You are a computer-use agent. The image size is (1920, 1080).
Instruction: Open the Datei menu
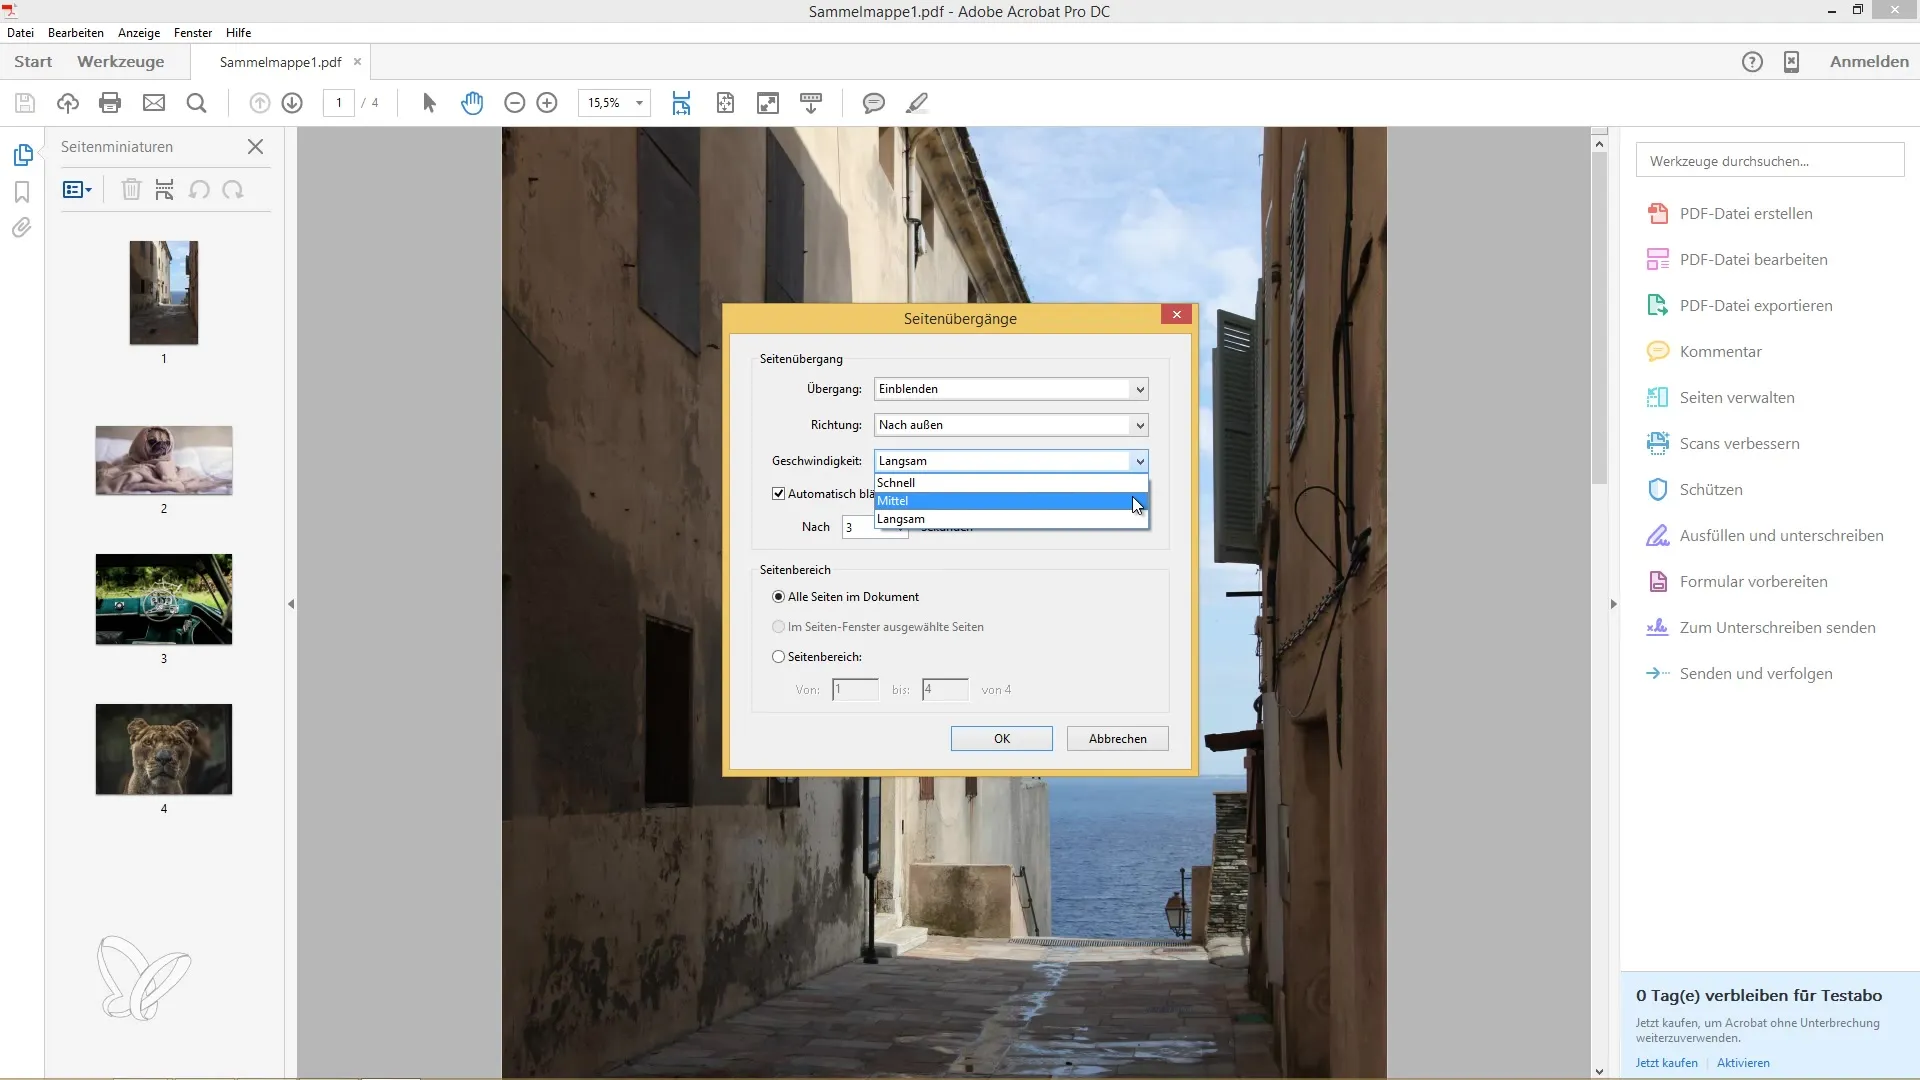click(x=20, y=33)
